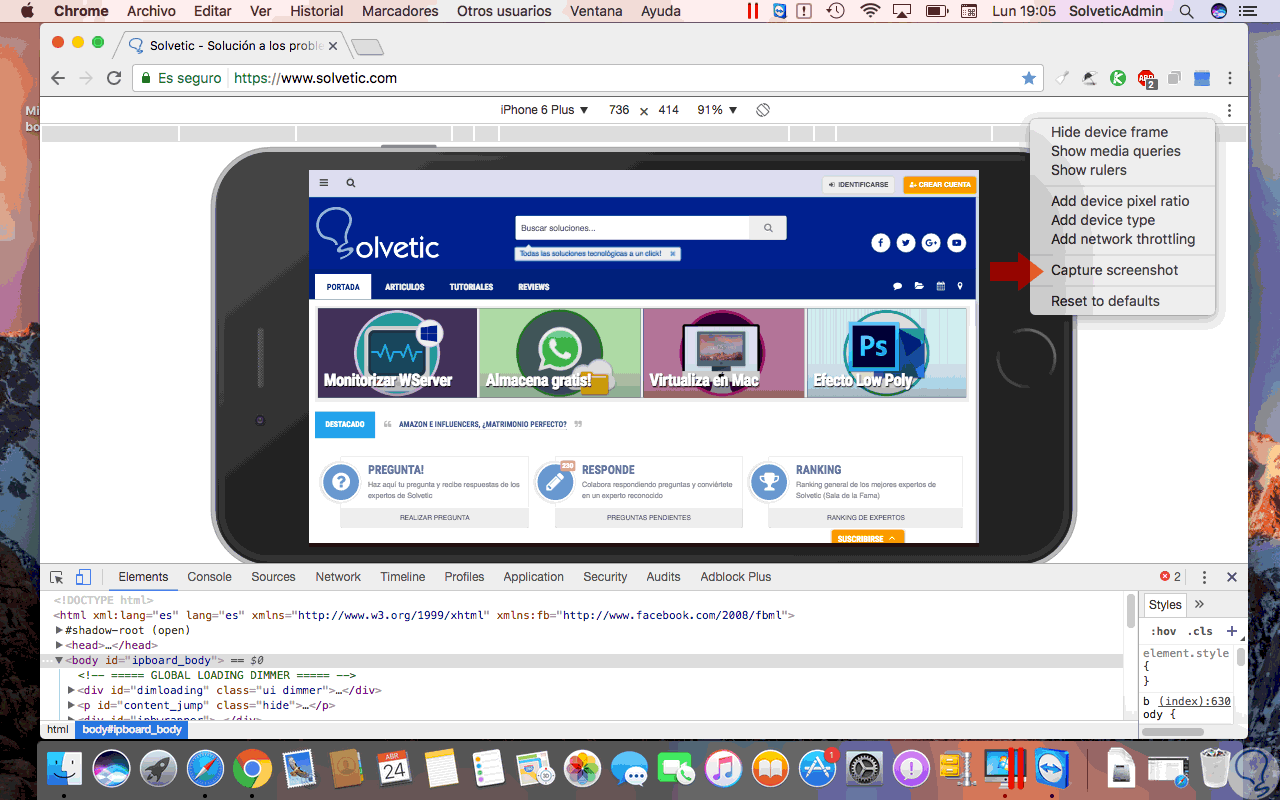Open the Time Machine menu bar icon

[x=835, y=11]
